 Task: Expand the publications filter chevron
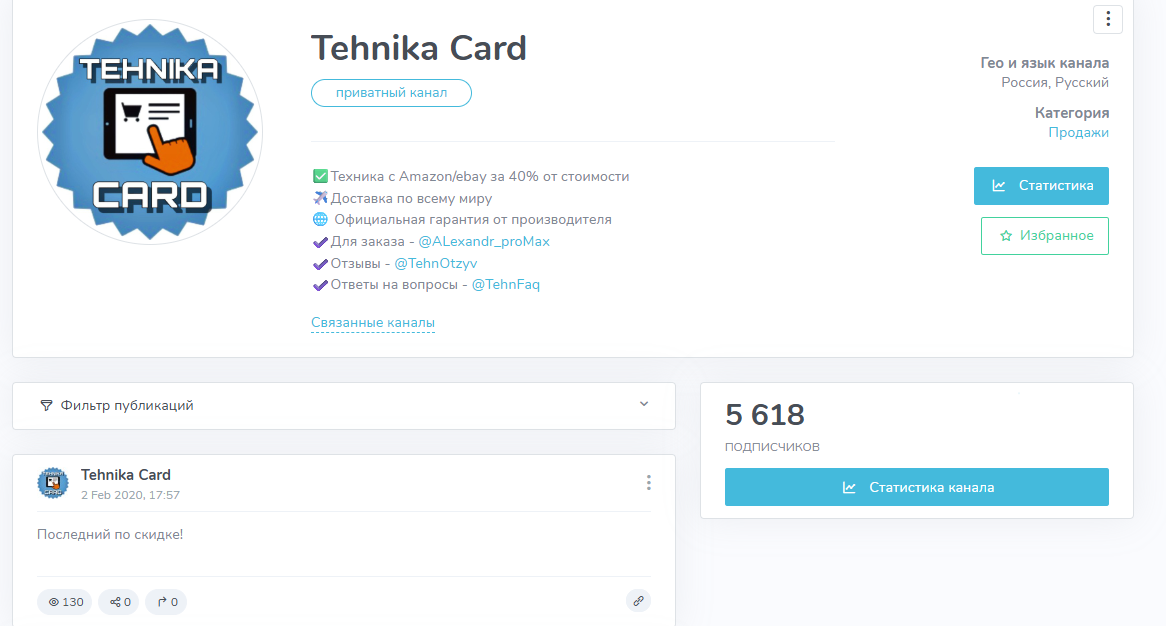pyautogui.click(x=644, y=404)
